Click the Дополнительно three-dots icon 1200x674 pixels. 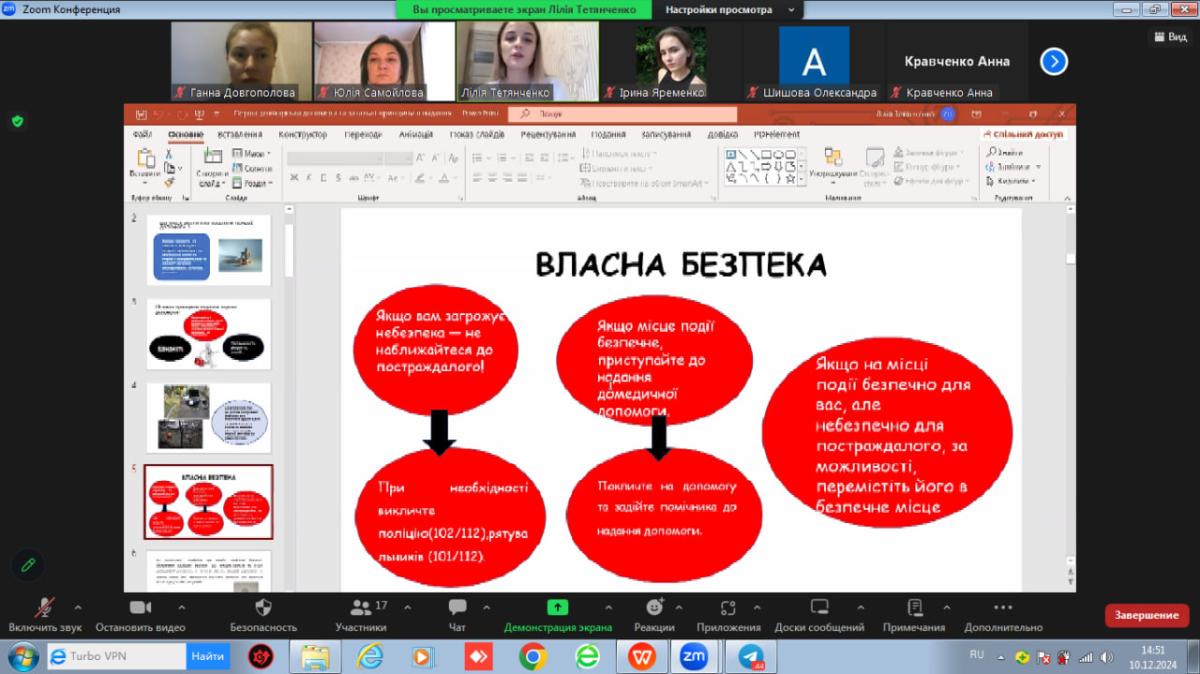coord(1003,608)
